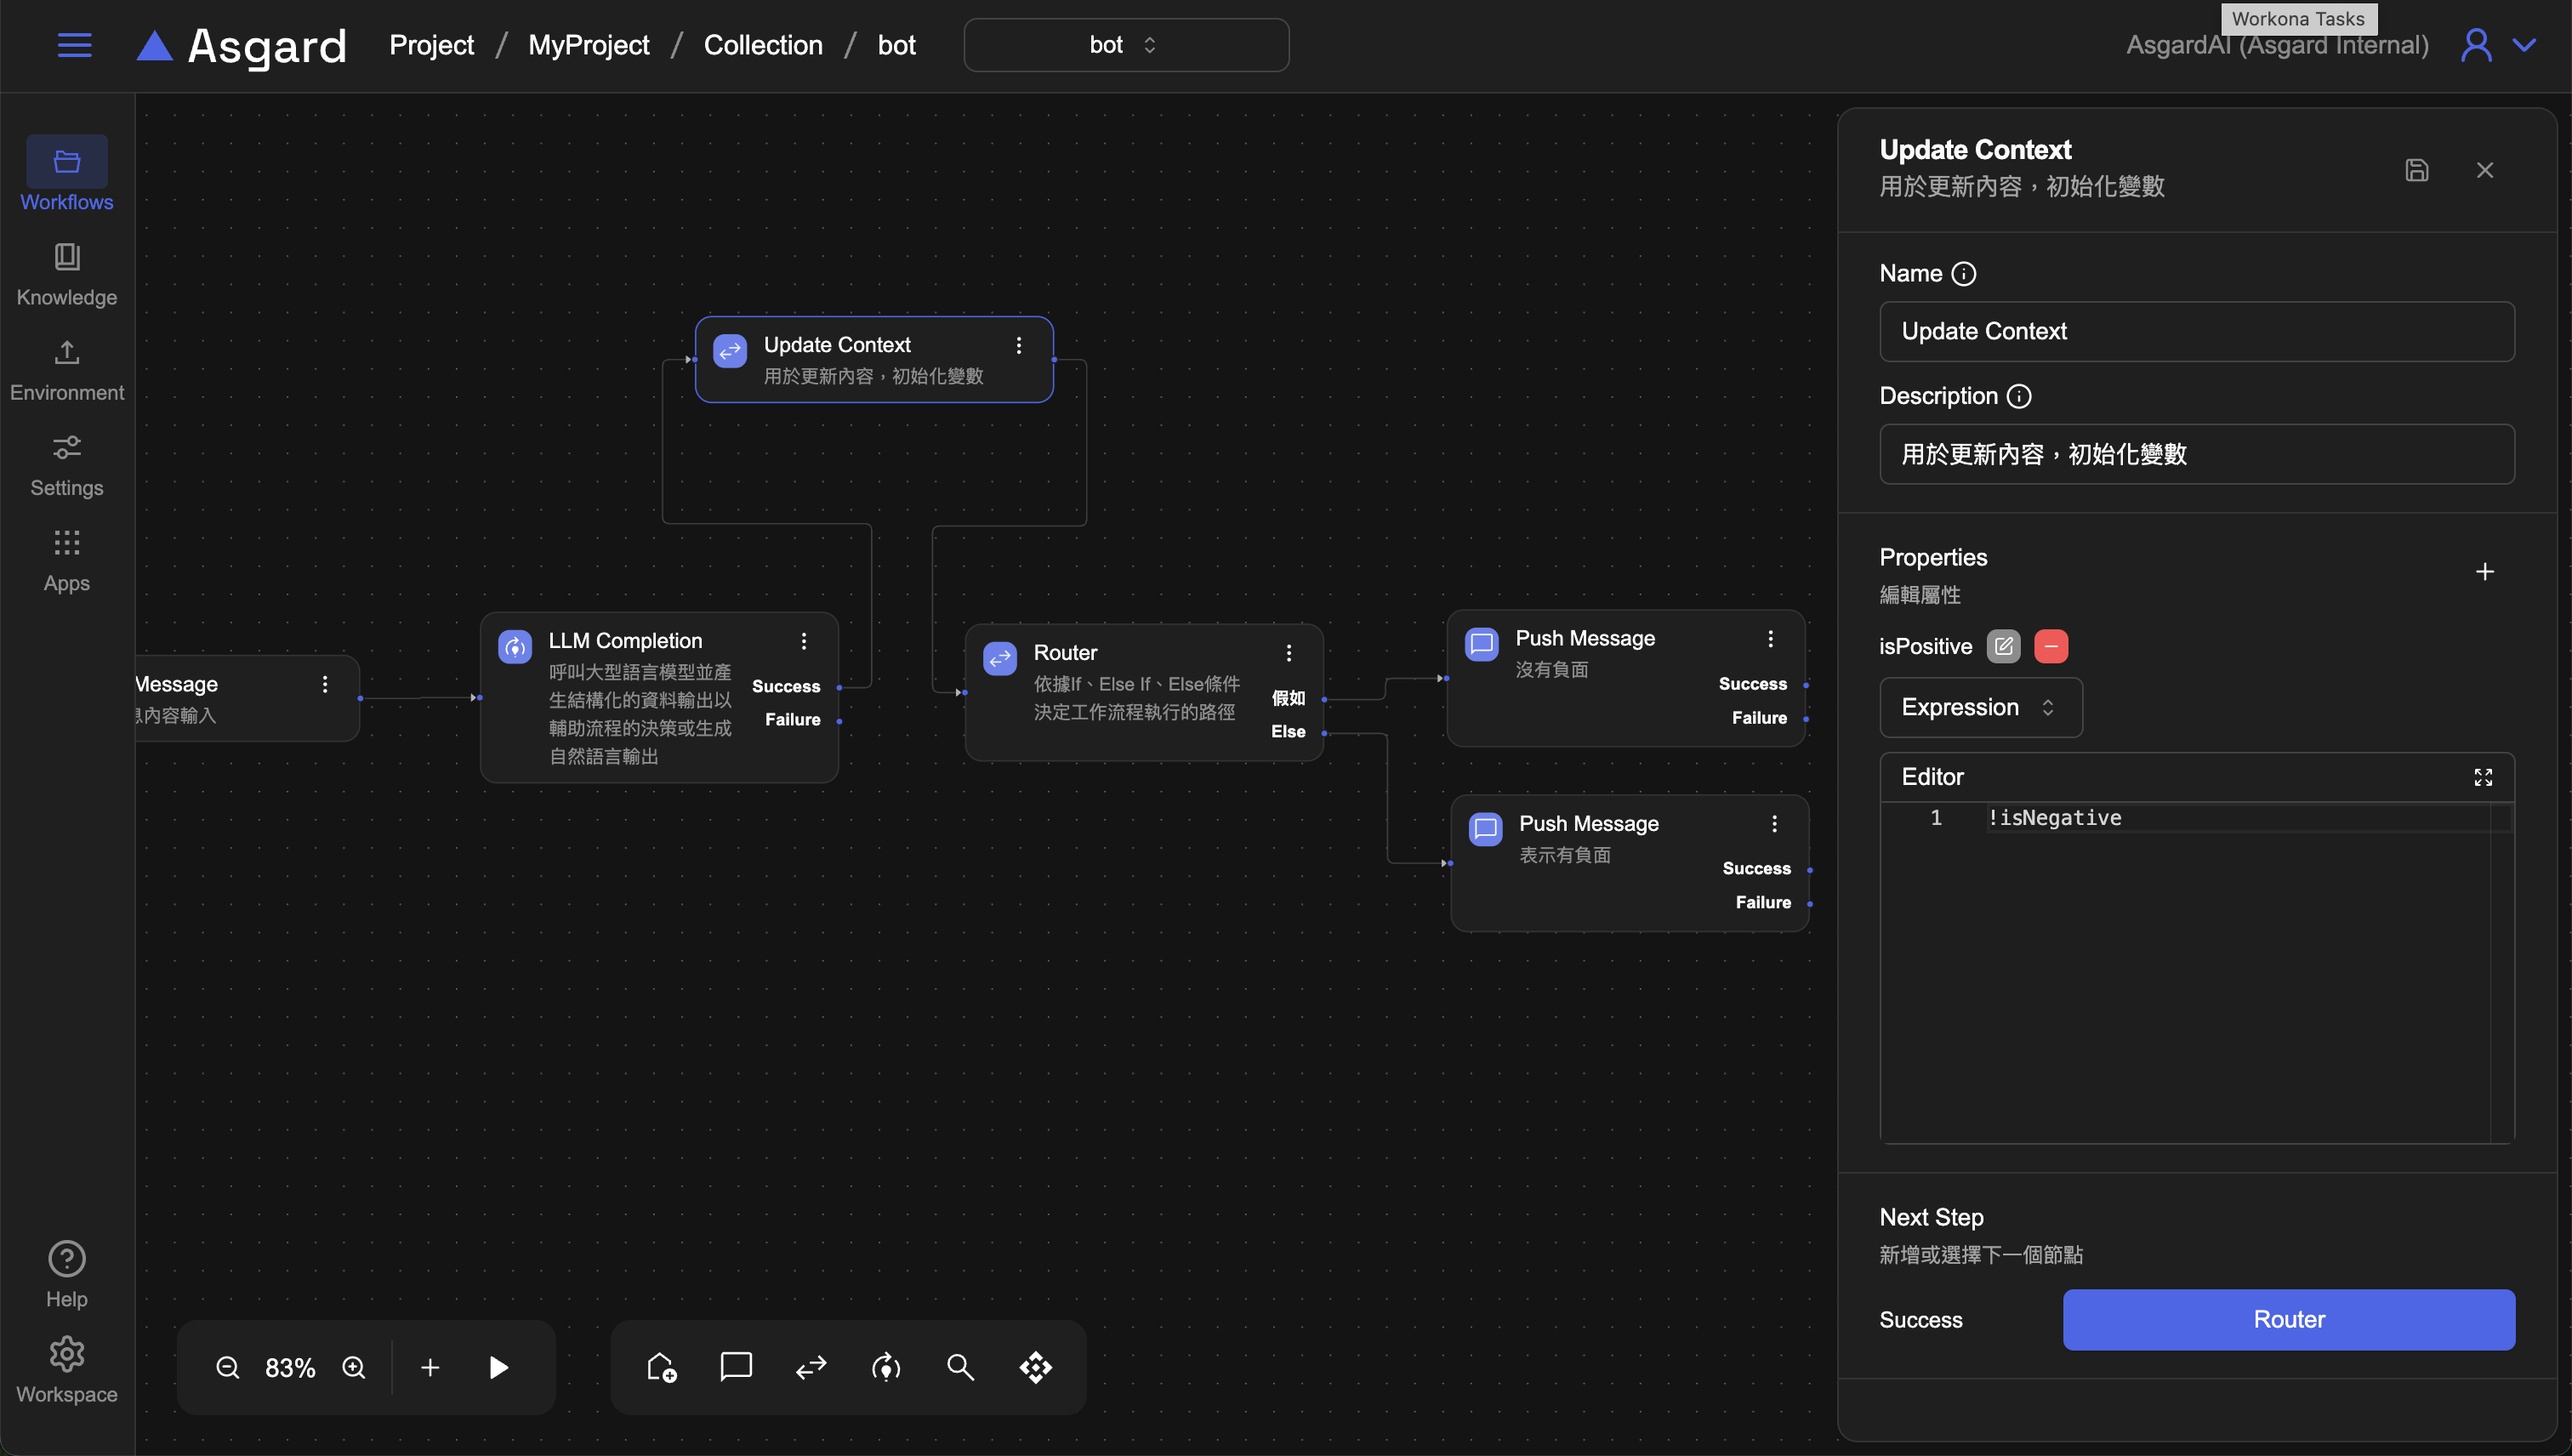This screenshot has height=1456, width=2572.
Task: Open the Knowledge sidebar section
Action: (x=67, y=273)
